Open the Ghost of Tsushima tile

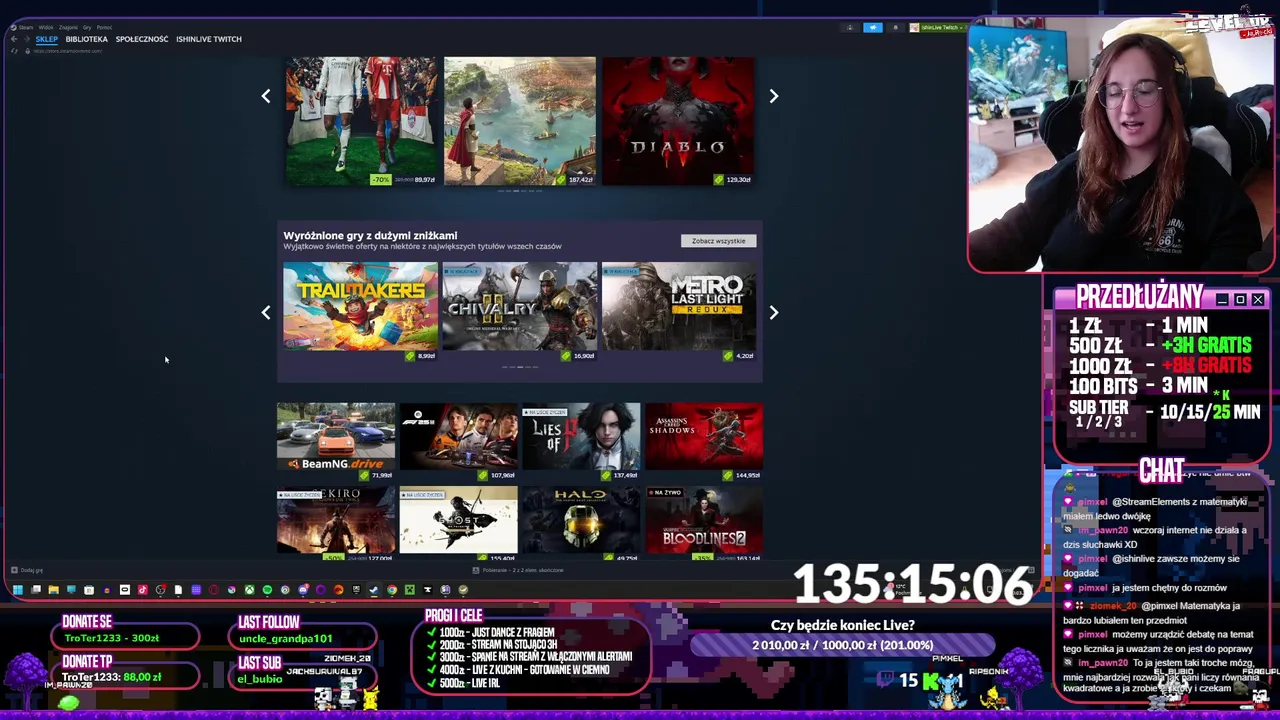click(x=458, y=522)
